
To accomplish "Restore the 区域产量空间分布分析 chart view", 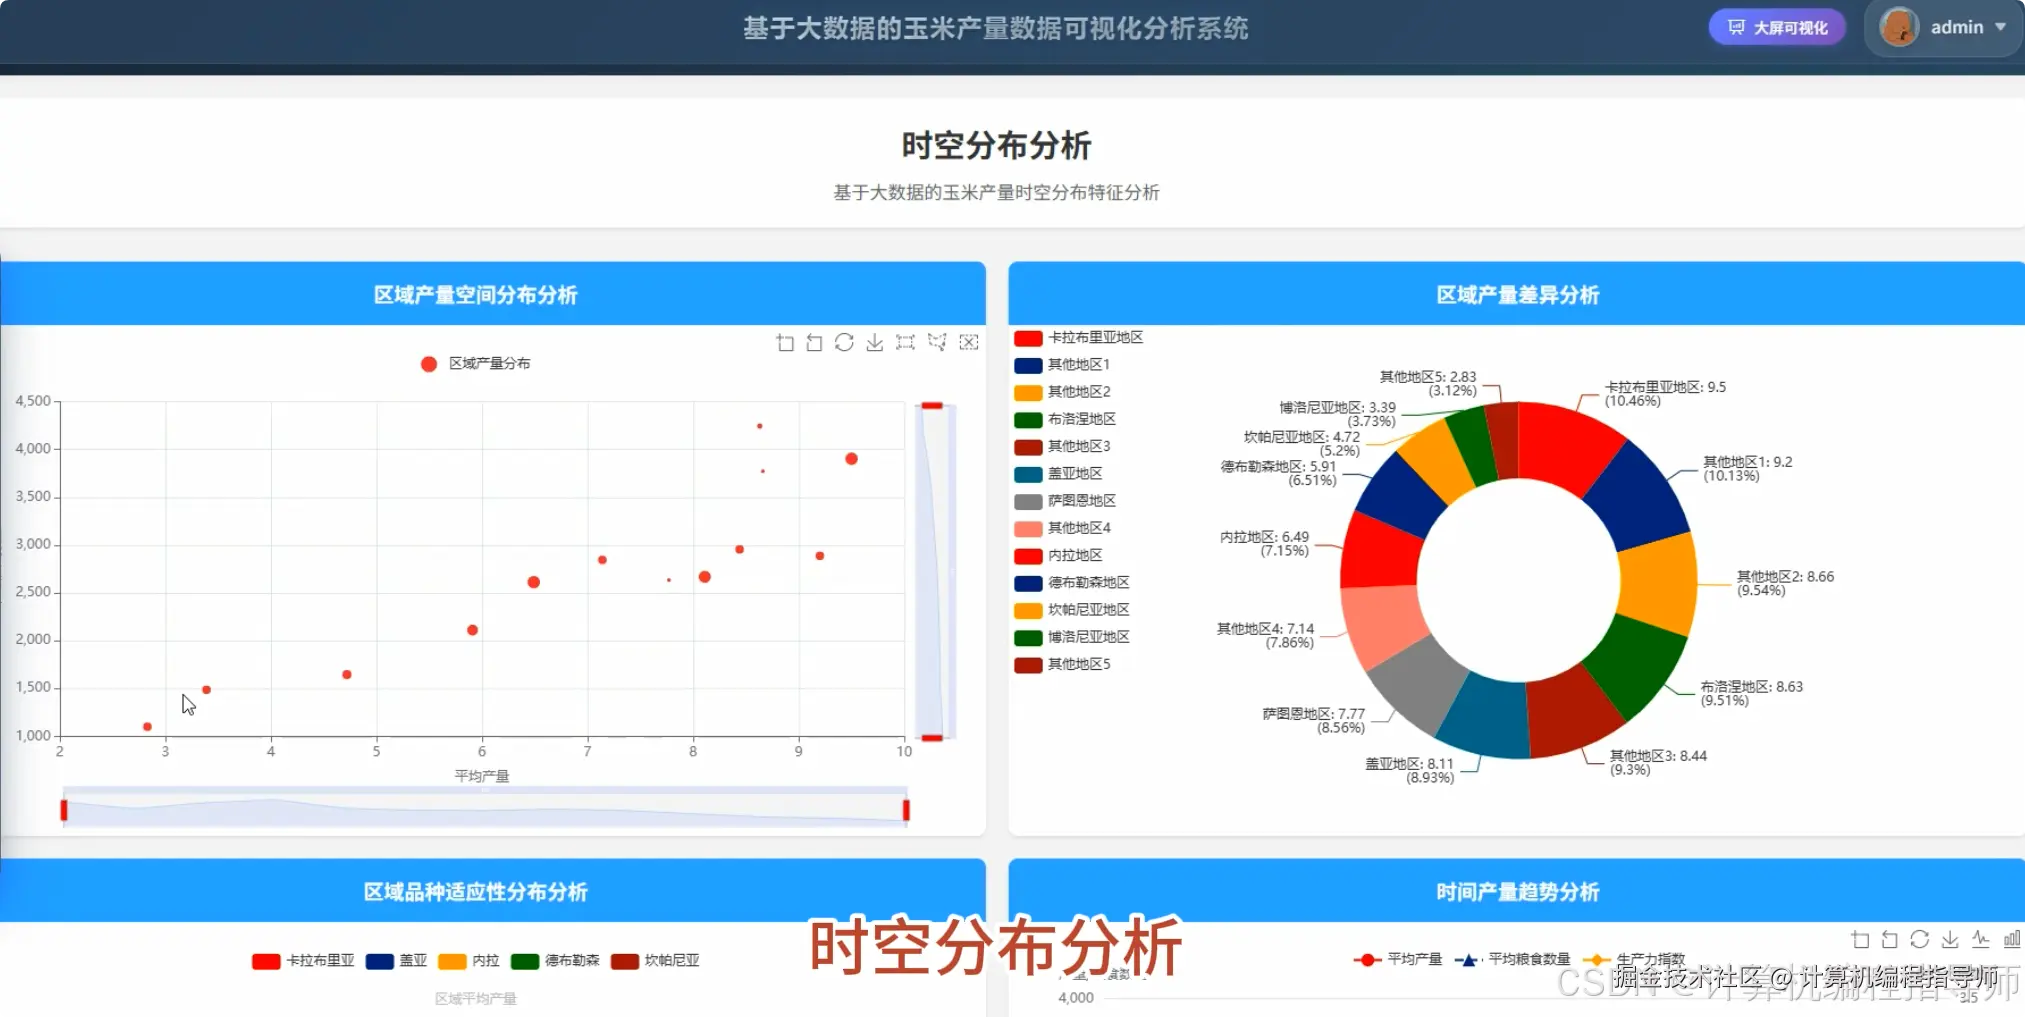I will pyautogui.click(x=845, y=343).
